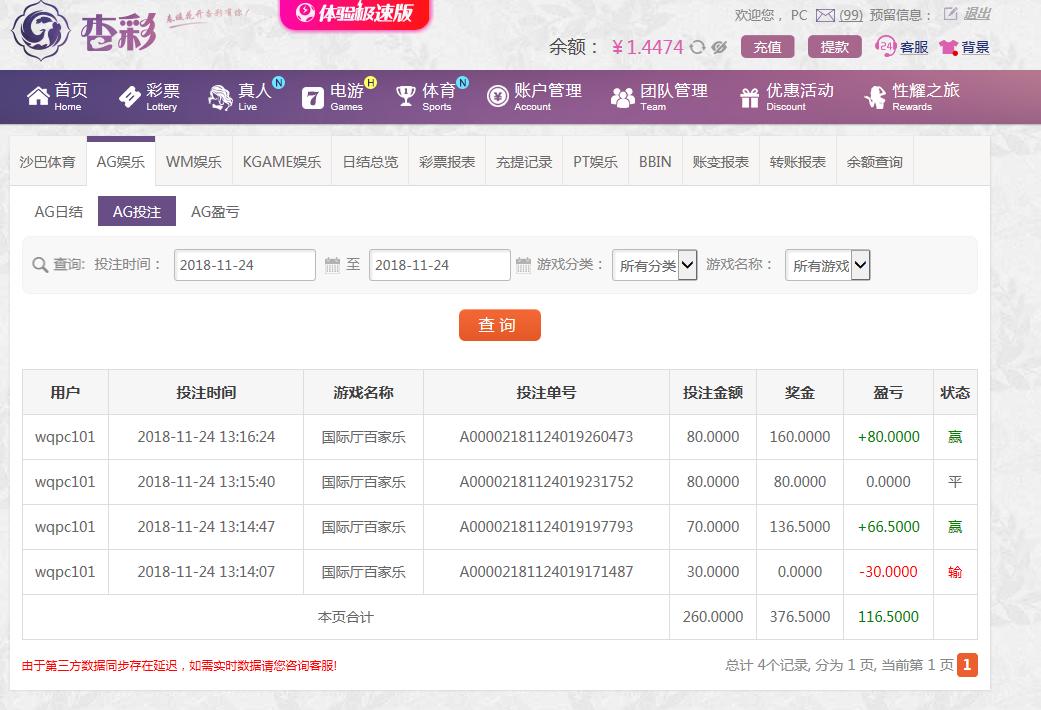Click timestamp 2018-11-24 13:15:40
The height and width of the screenshot is (710, 1041).
click(206, 482)
